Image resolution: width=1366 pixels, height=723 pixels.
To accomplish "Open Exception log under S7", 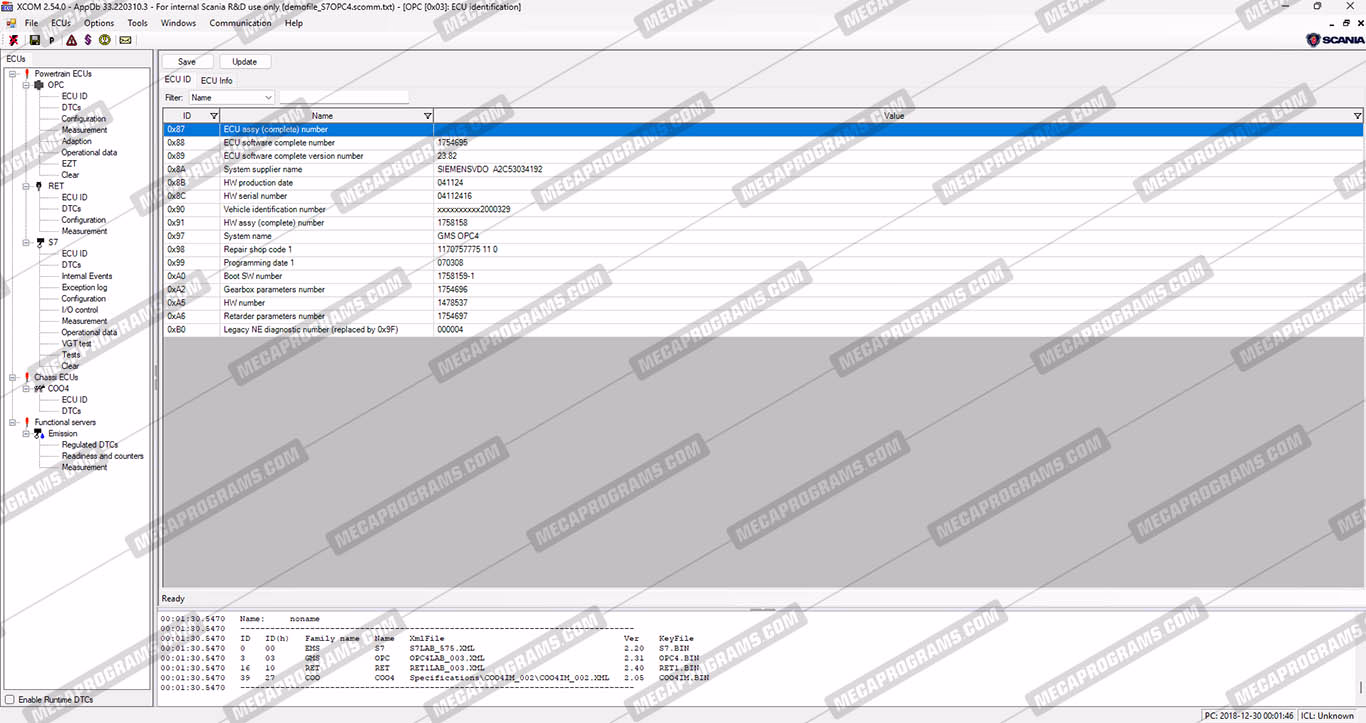I will point(84,287).
